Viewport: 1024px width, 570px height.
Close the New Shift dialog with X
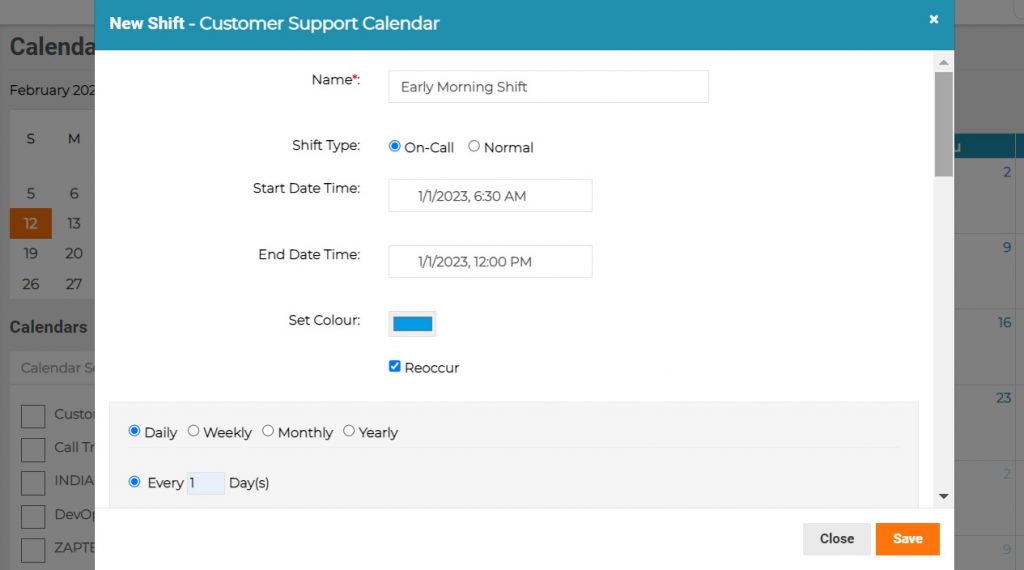coord(934,20)
